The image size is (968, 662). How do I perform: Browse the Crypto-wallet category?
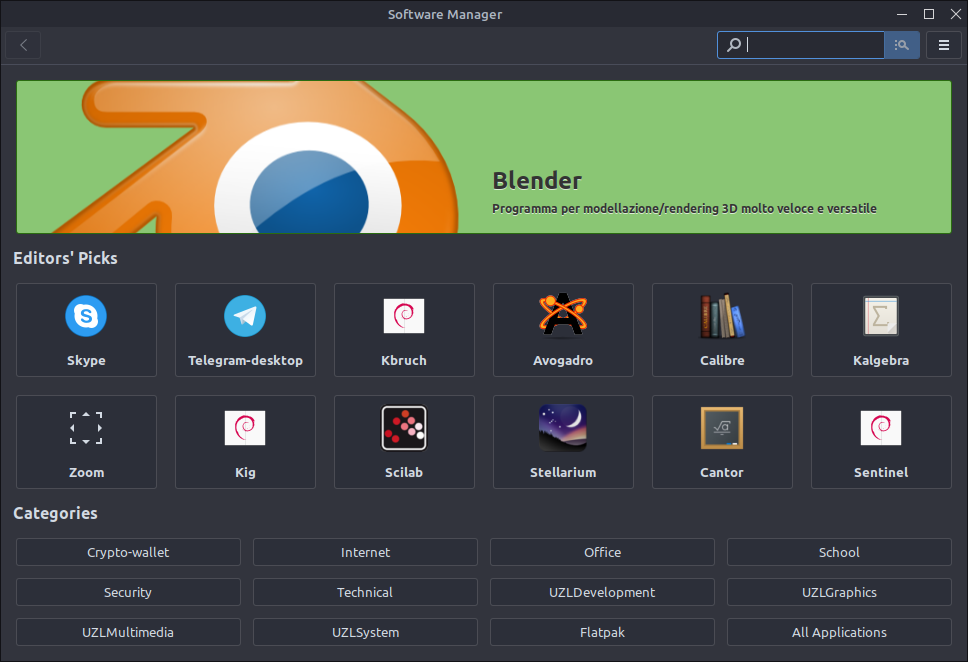coord(128,552)
